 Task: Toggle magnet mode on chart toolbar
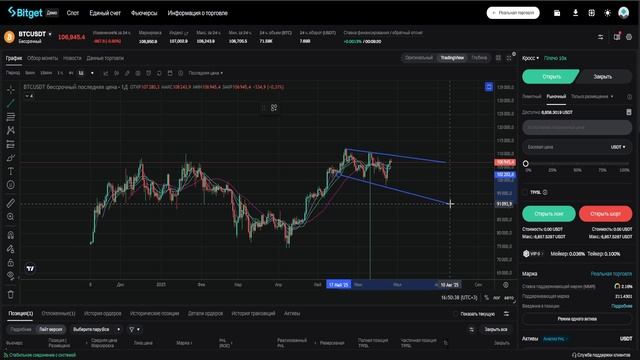pos(11,235)
